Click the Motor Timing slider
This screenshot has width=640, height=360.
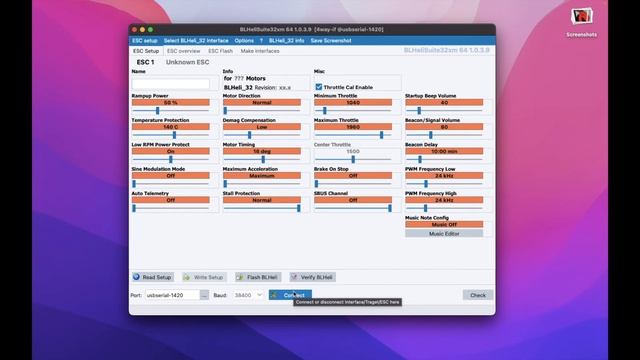[x=262, y=160]
